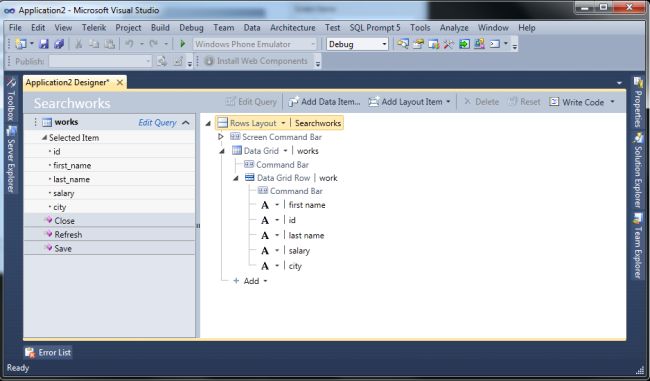This screenshot has height=381, width=650.
Task: Open the Data Grid control type dropdown
Action: tap(285, 151)
